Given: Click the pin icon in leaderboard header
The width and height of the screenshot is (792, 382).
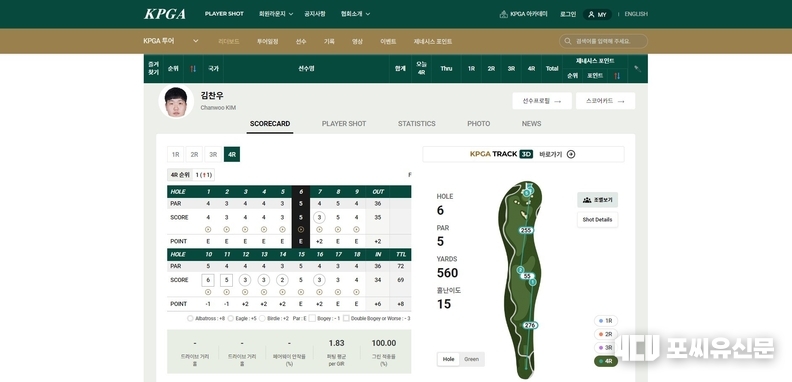Looking at the screenshot, I should point(637,69).
